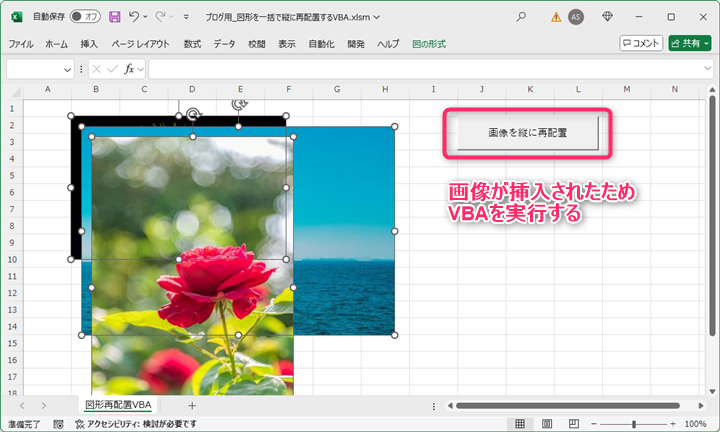Open the undo history dropdown arrow

(x=146, y=17)
